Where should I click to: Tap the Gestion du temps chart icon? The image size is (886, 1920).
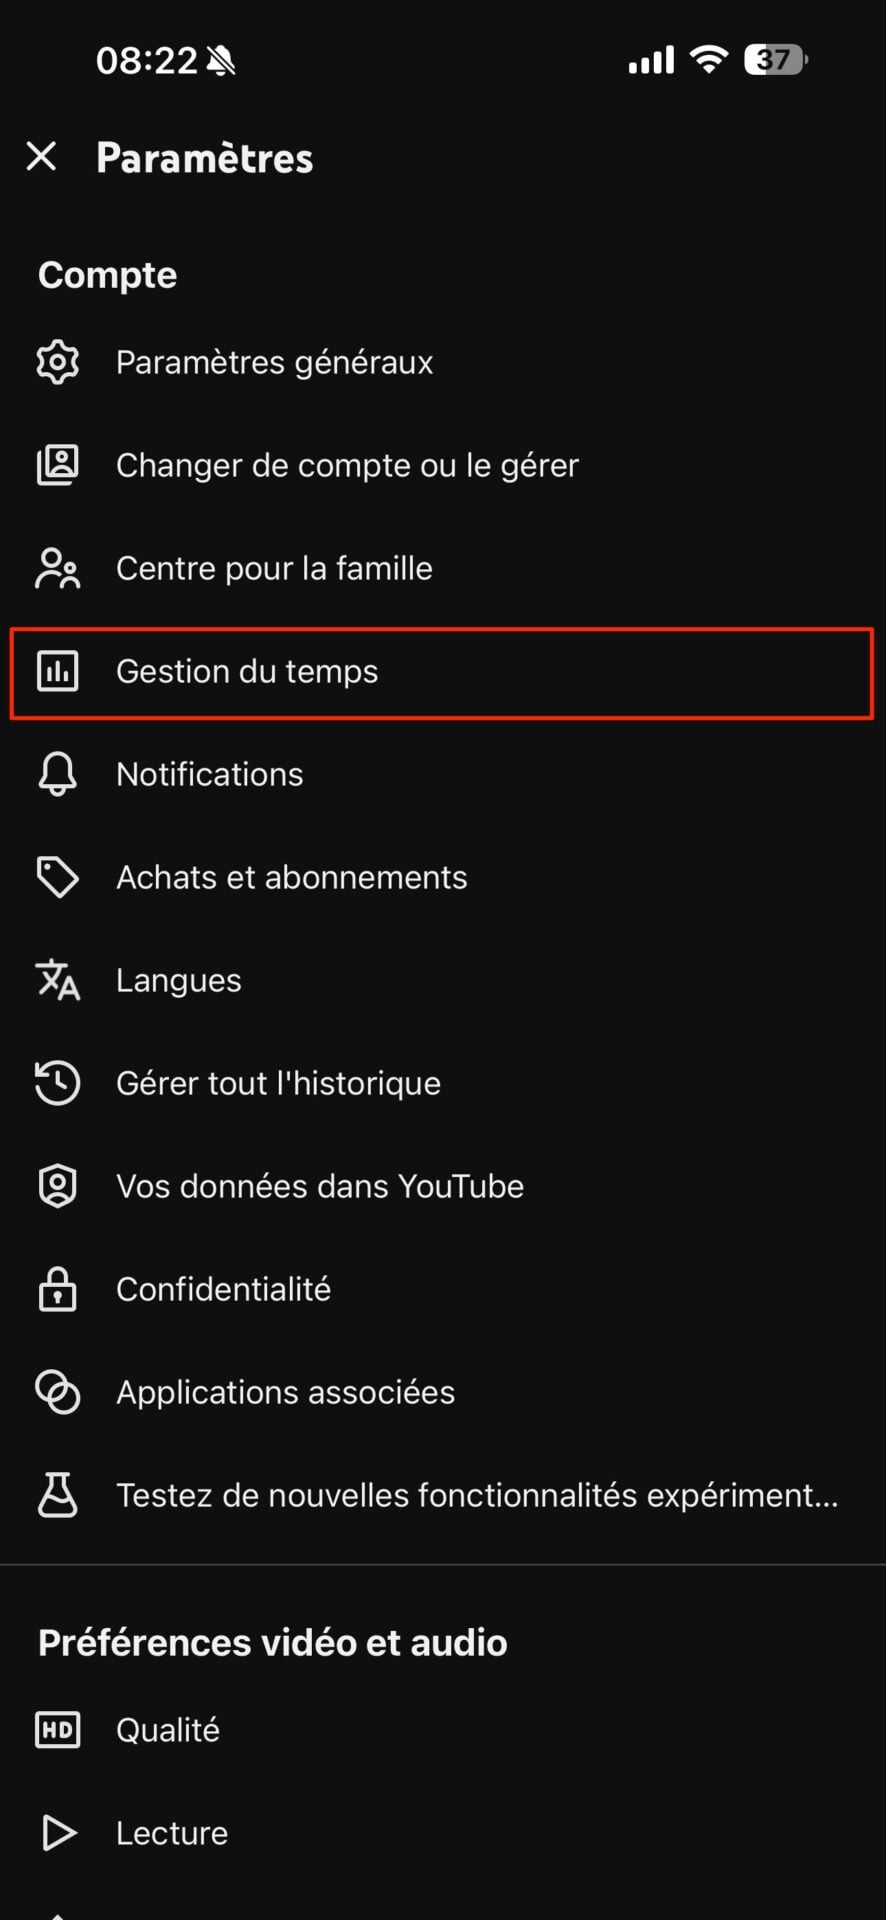tap(57, 671)
